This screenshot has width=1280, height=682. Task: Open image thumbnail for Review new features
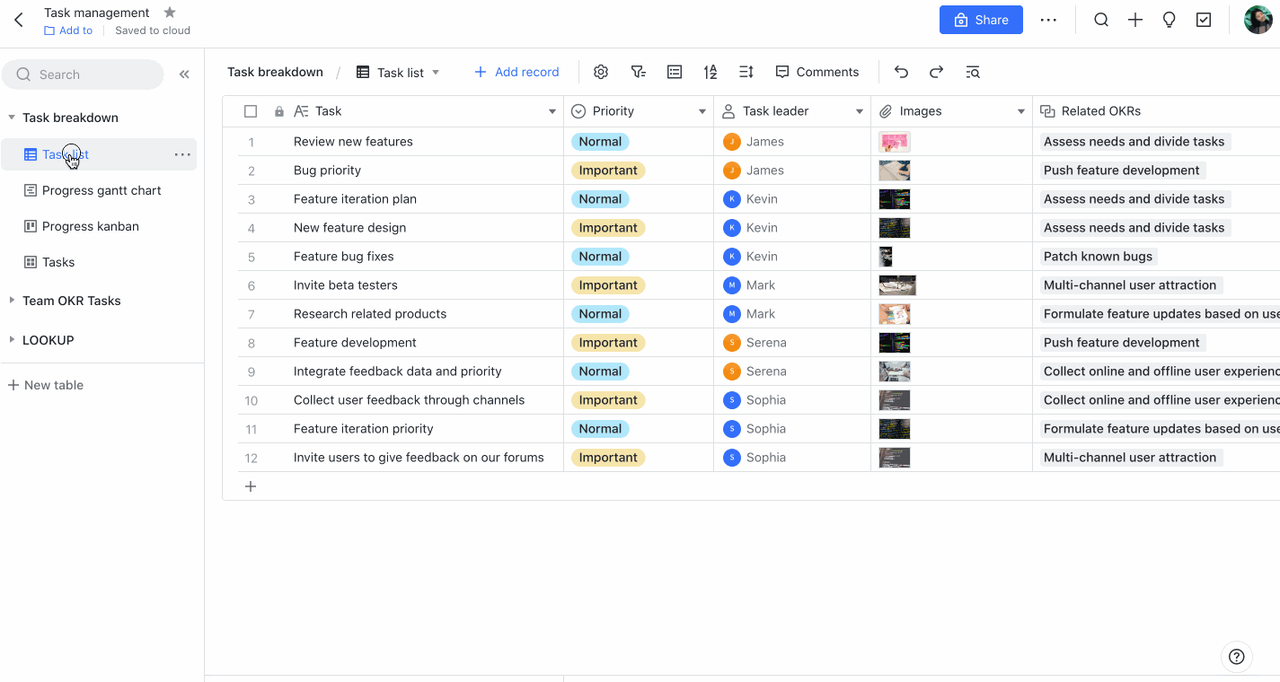[894, 142]
